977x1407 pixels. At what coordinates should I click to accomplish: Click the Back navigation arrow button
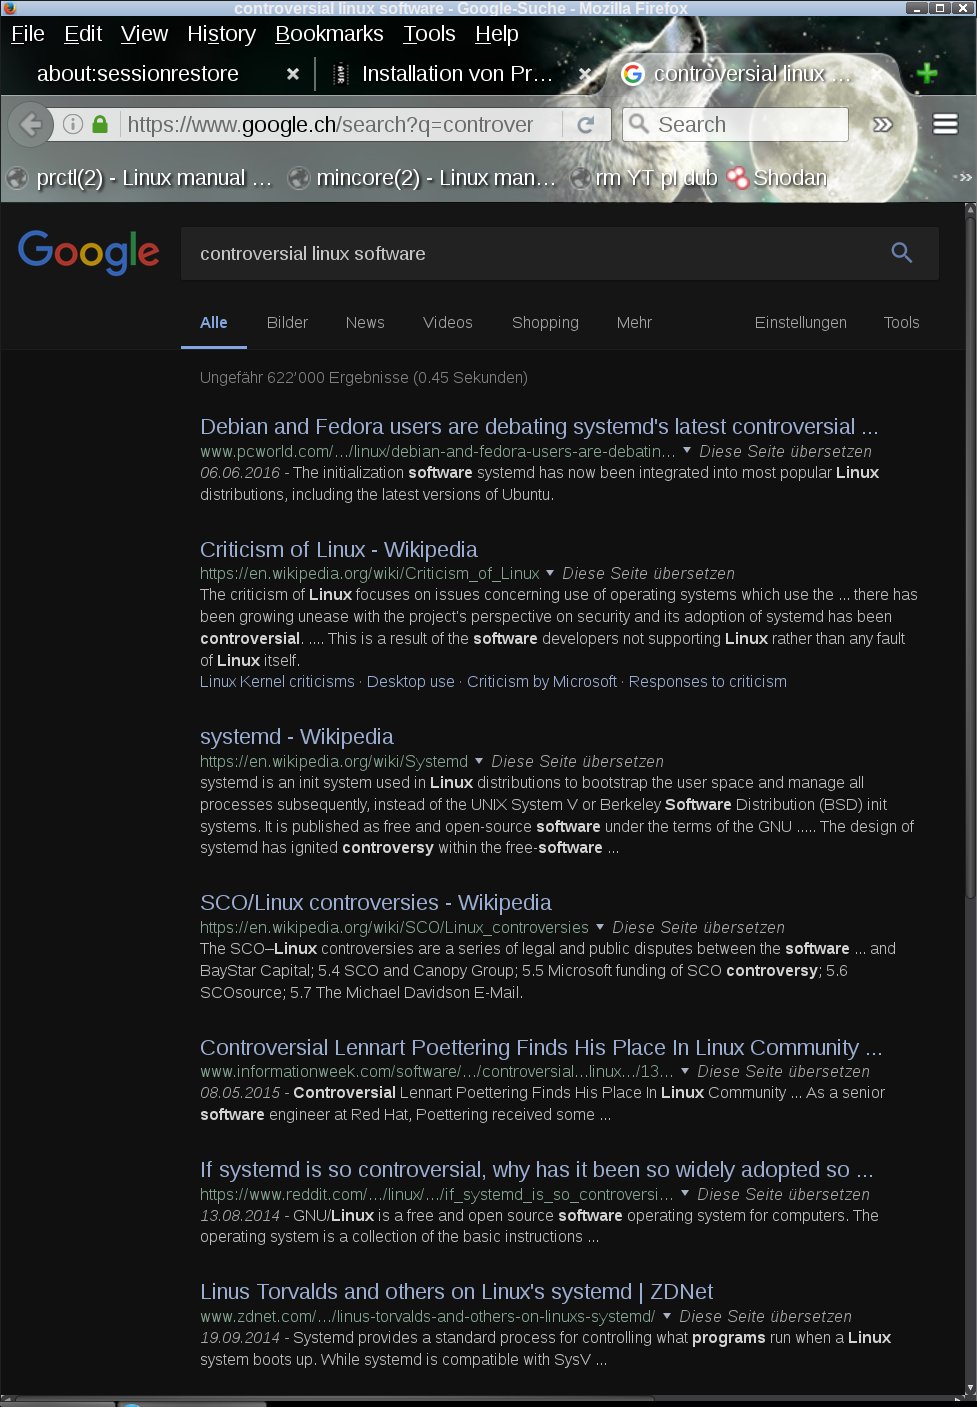click(31, 125)
